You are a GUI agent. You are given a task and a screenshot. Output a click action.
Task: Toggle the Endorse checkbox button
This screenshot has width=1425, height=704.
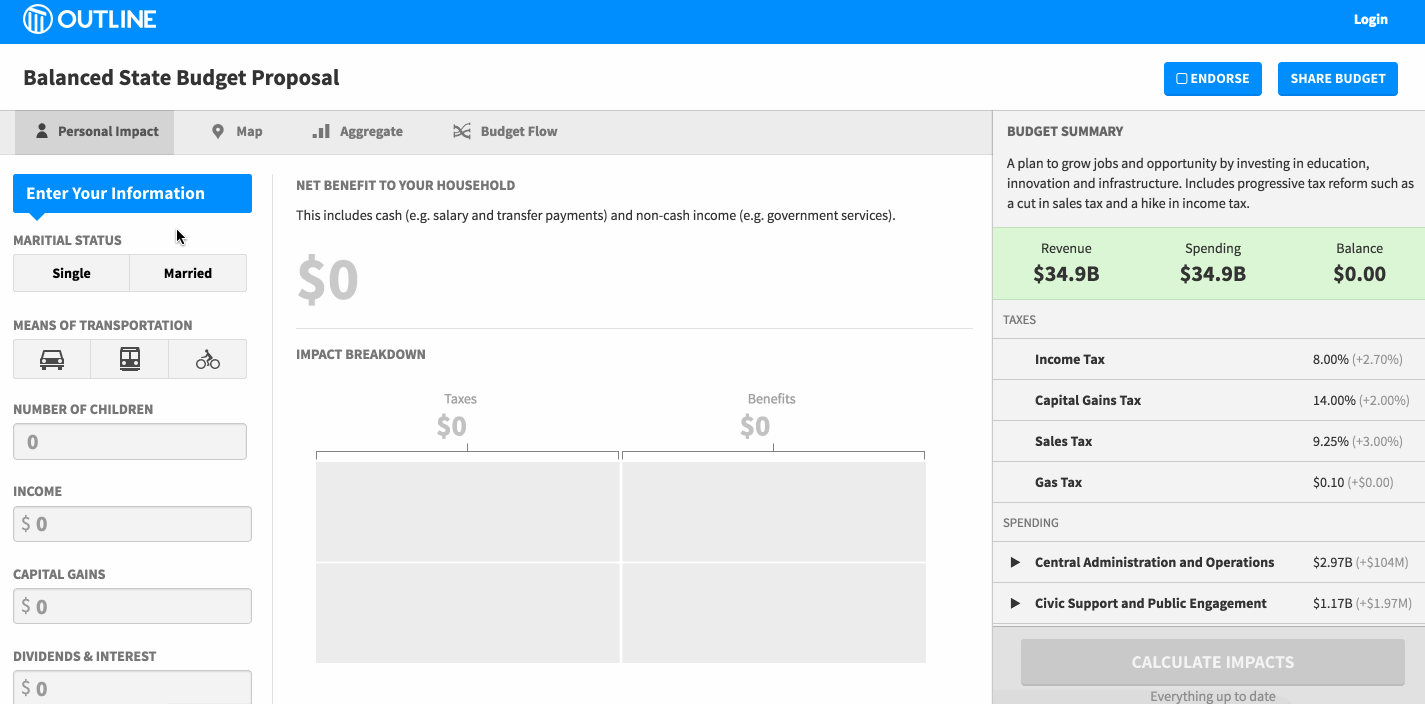tap(1212, 79)
